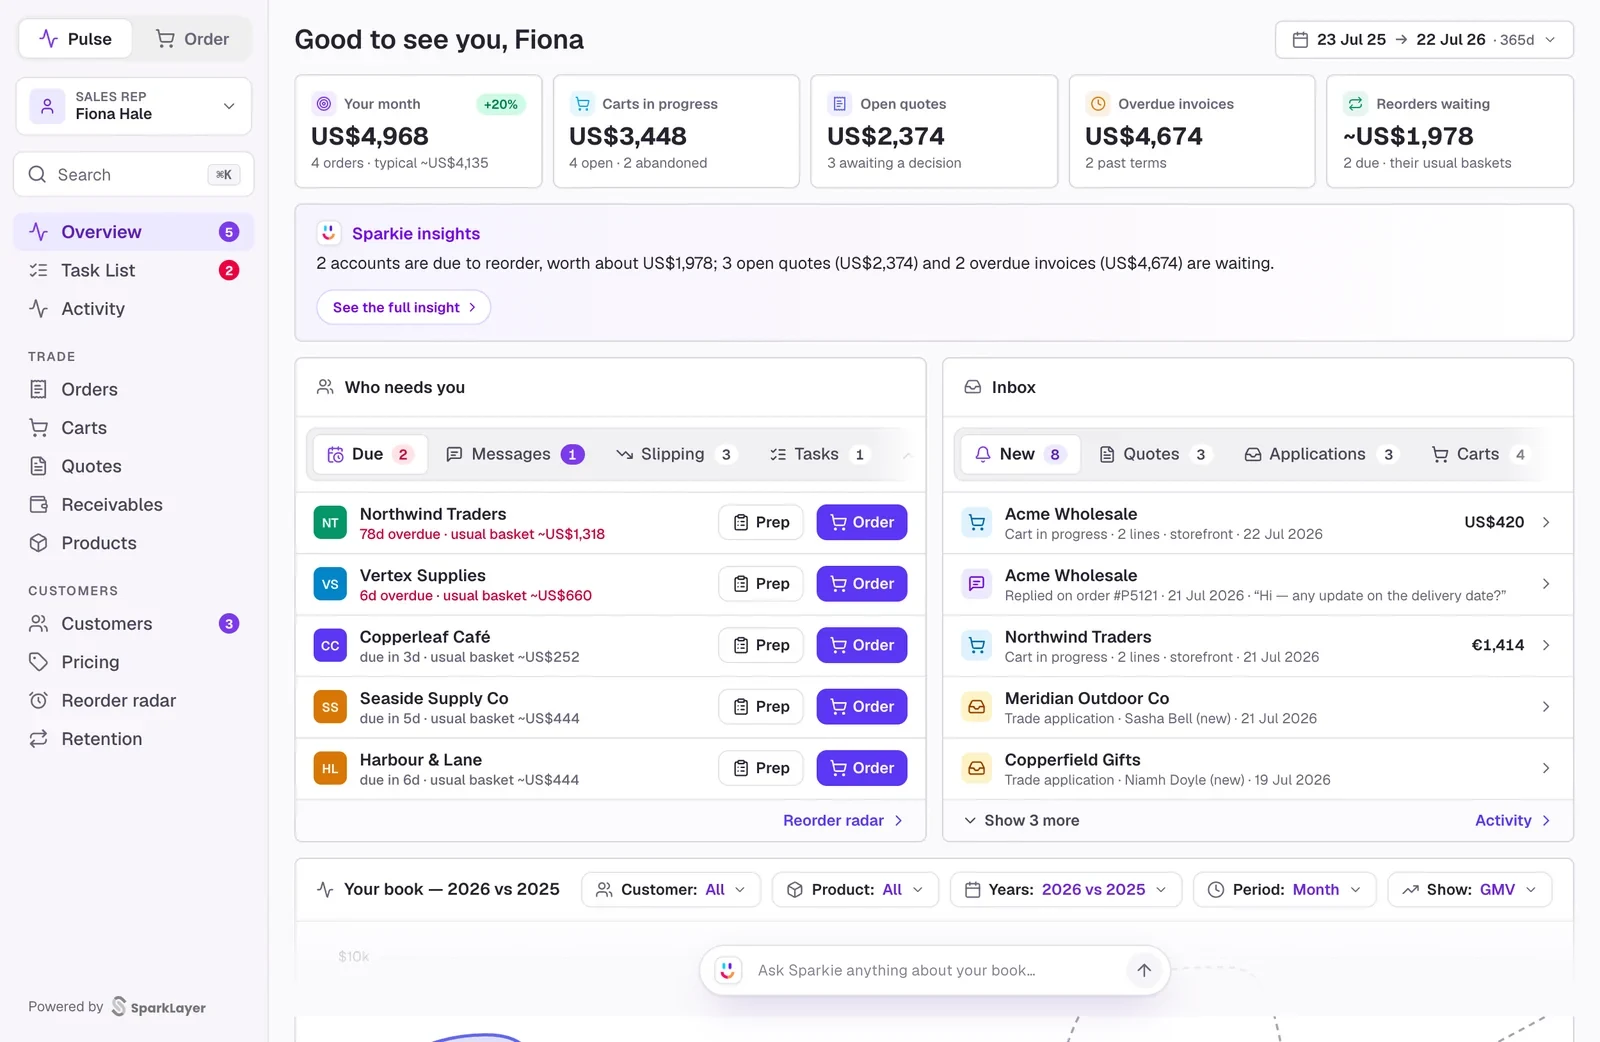This screenshot has width=1600, height=1042.
Task: Open Orders in the sidebar
Action: pos(133,389)
